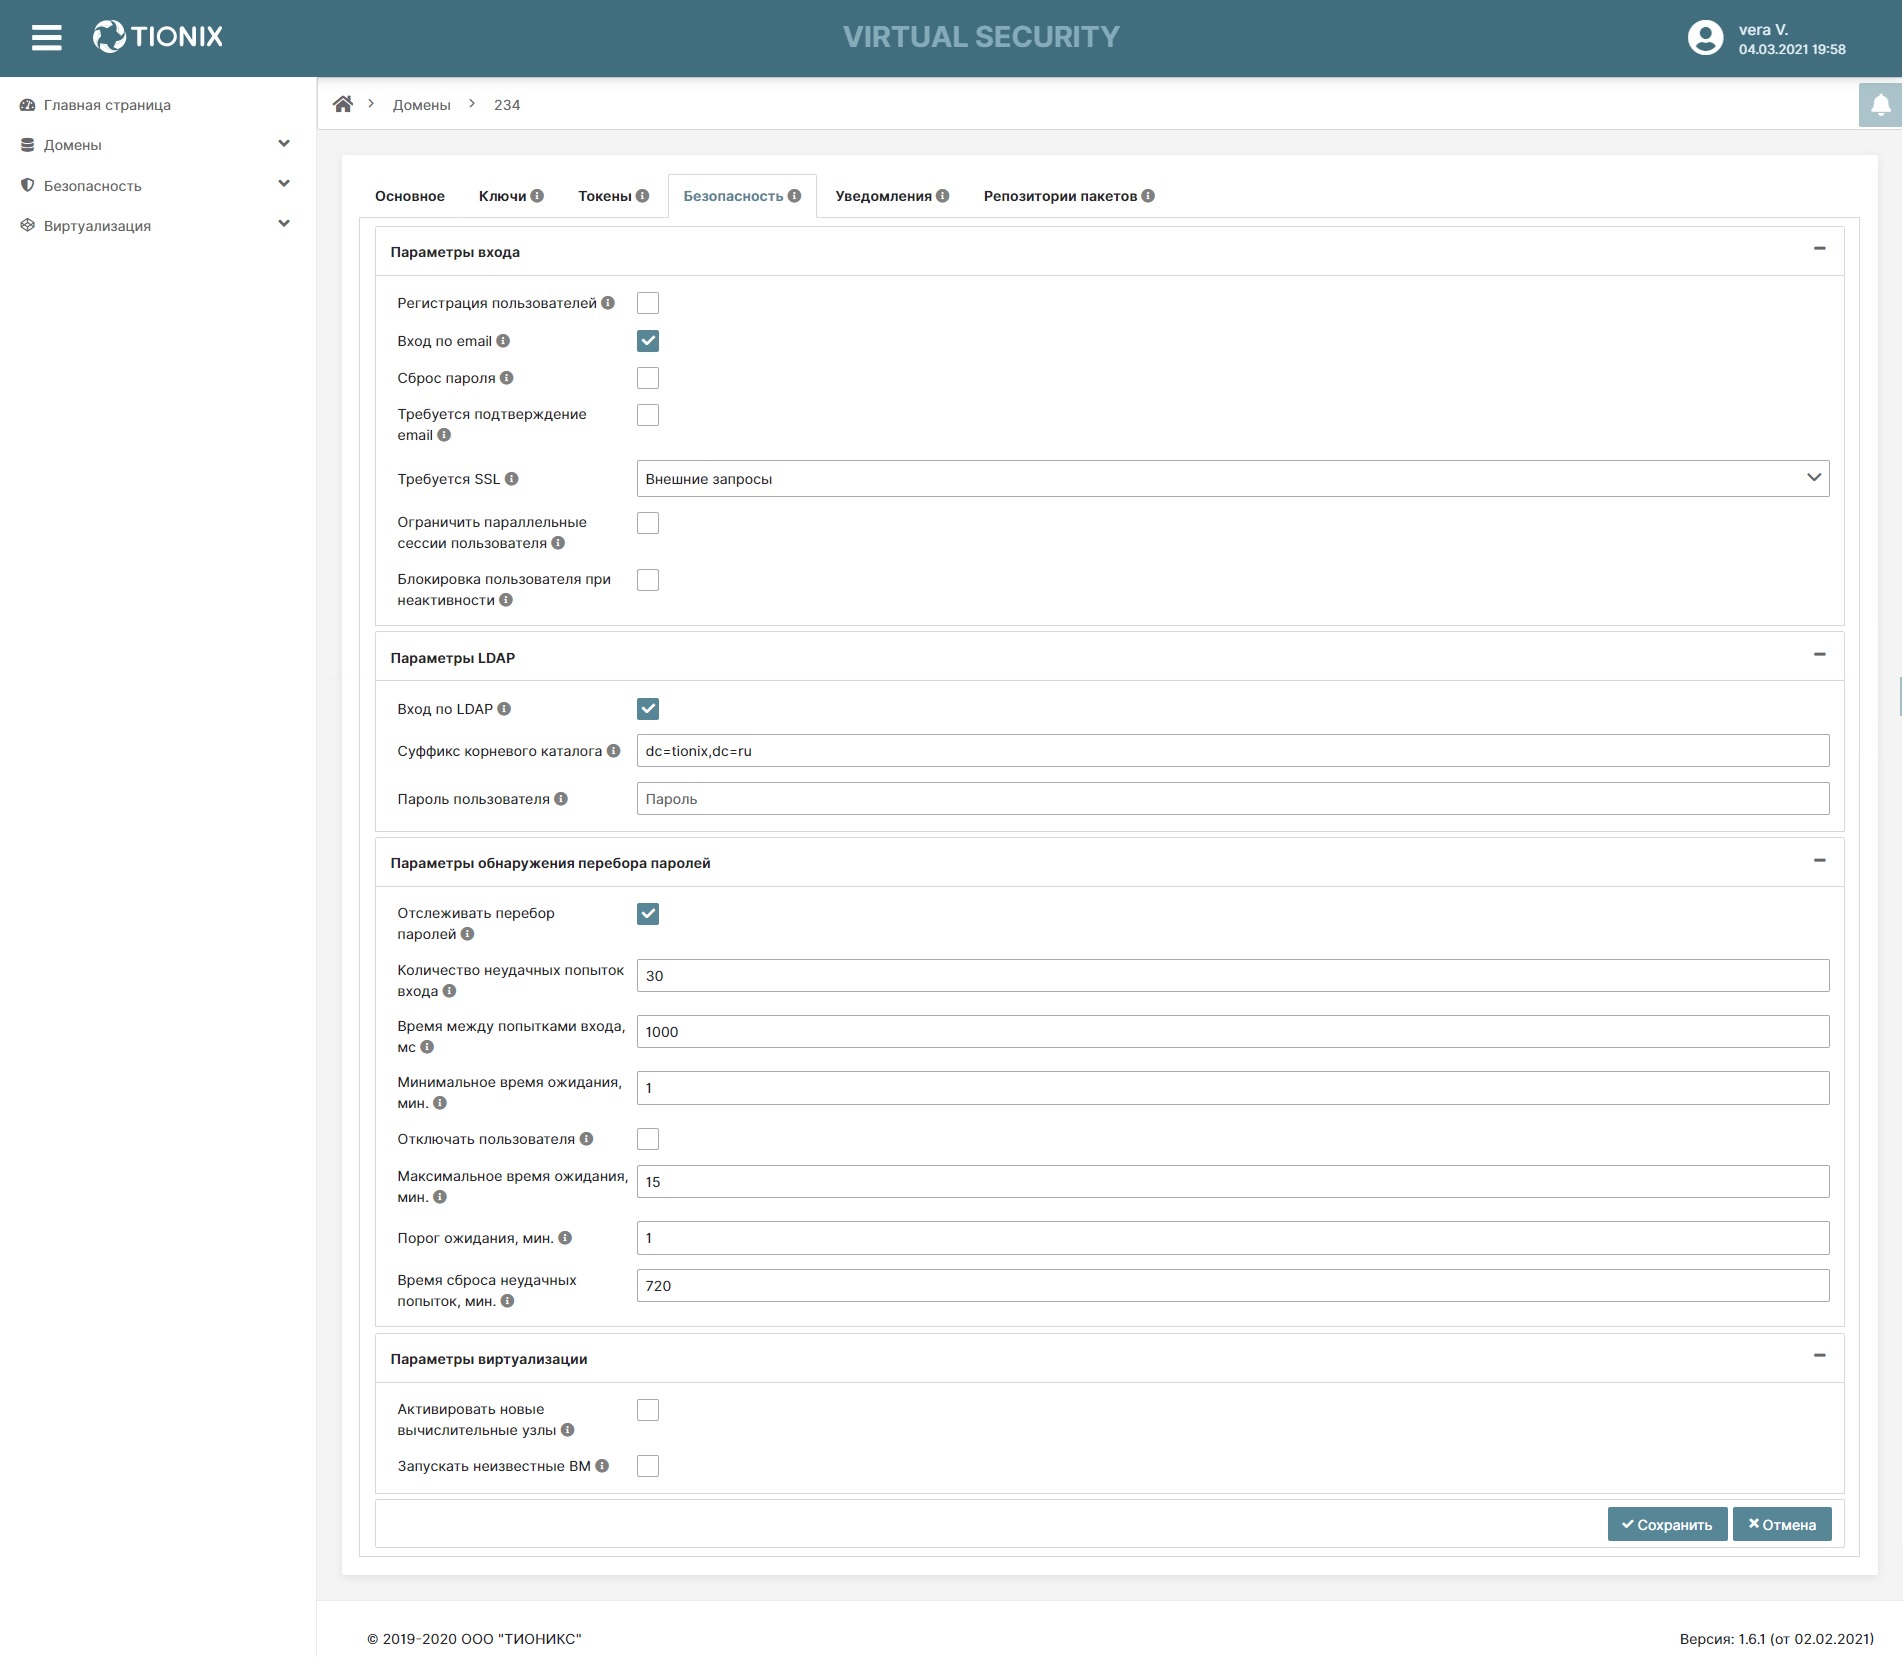This screenshot has height=1657, width=1904.
Task: Open the hamburger navigation menu
Action: [46, 37]
